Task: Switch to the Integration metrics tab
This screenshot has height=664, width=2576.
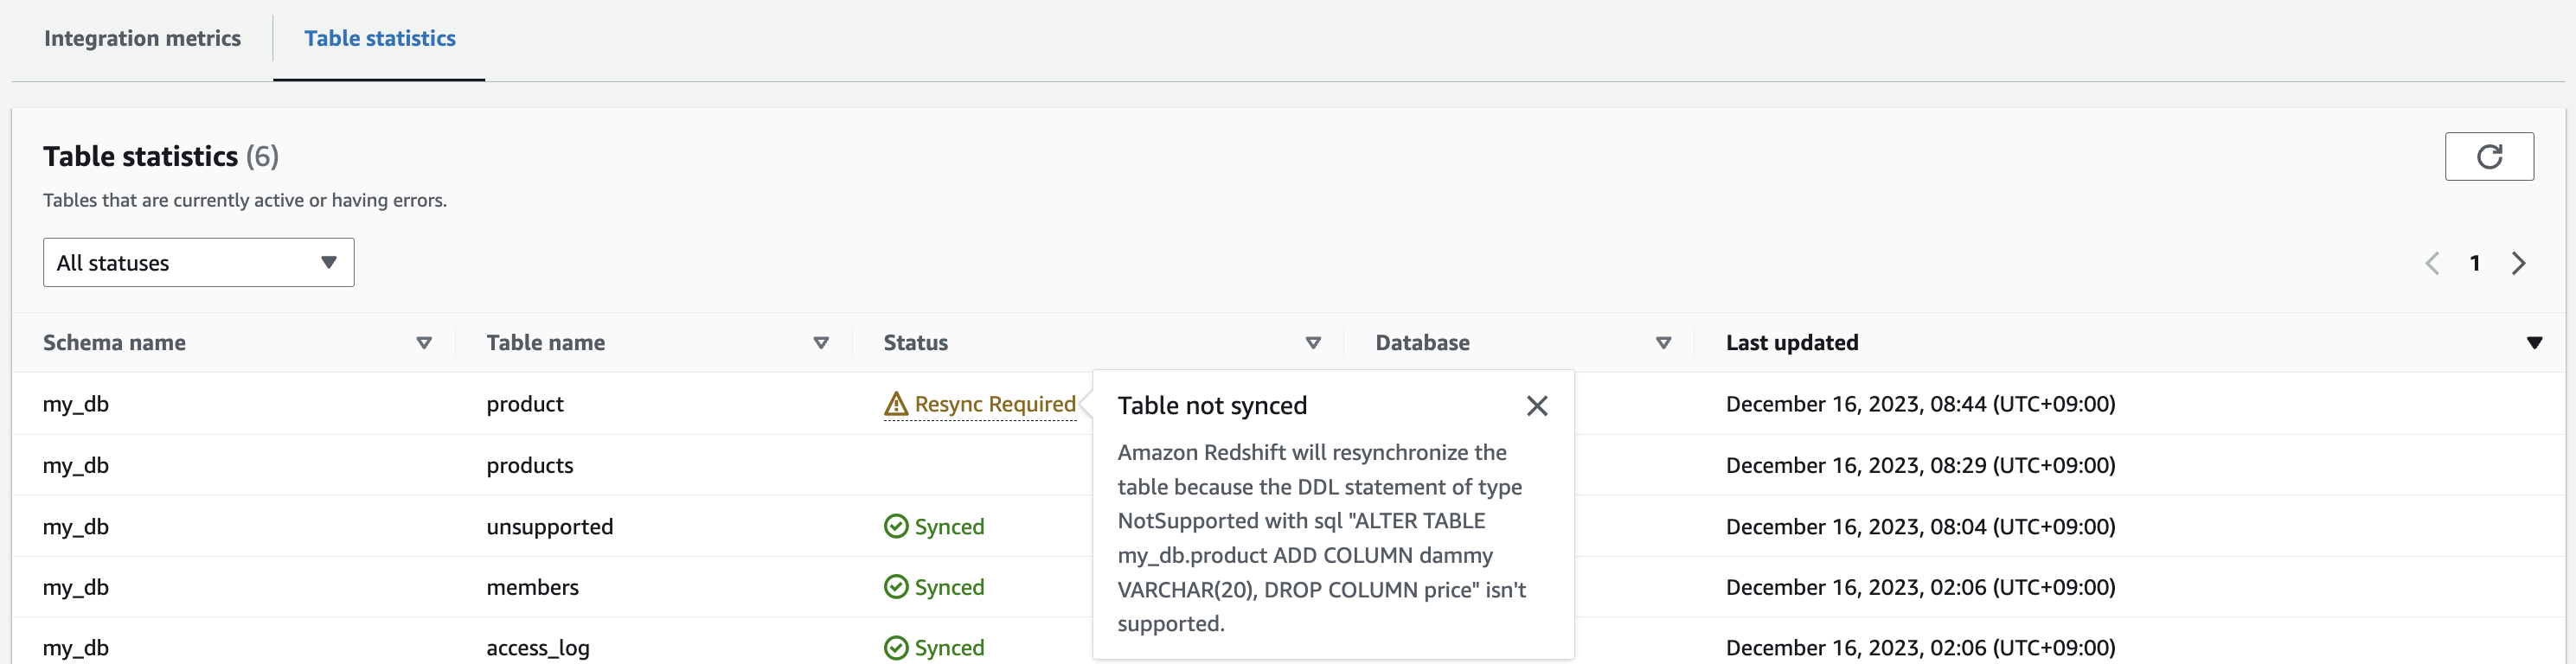Action: tap(142, 38)
